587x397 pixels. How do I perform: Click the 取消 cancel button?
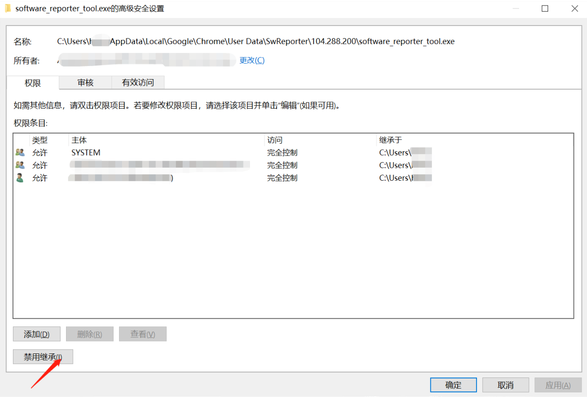505,385
